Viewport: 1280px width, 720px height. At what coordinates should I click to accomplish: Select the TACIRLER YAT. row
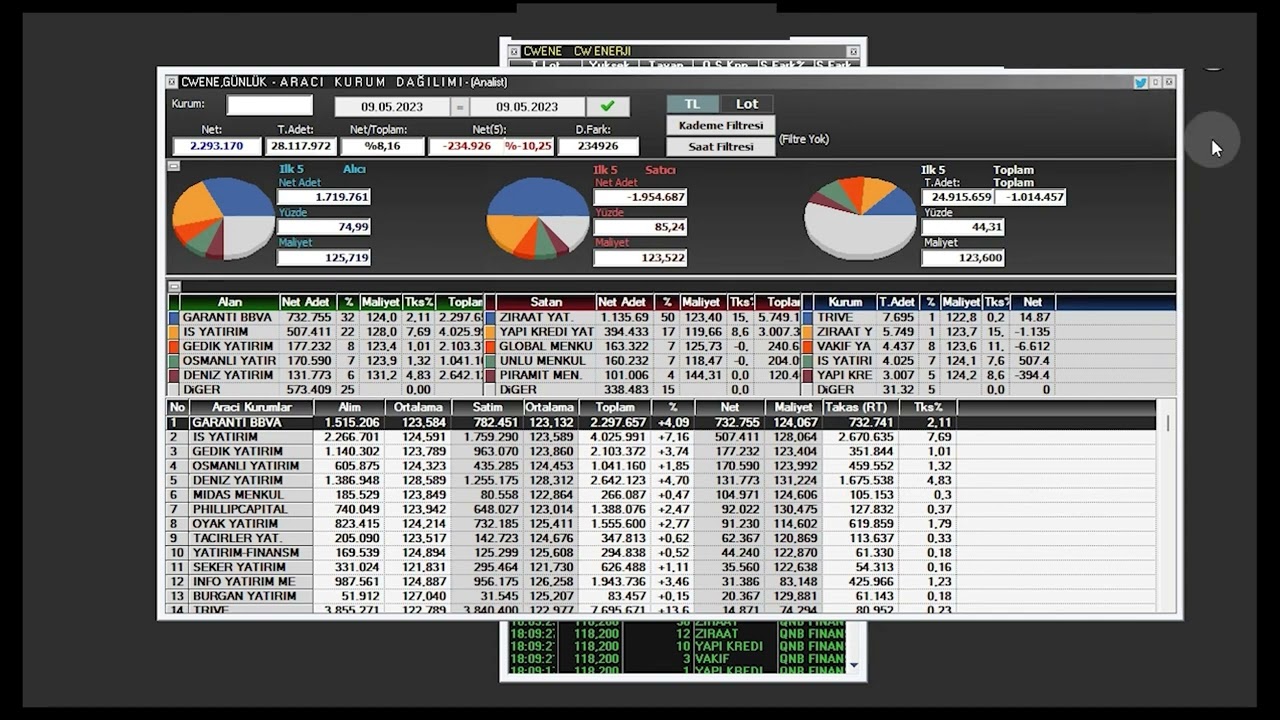coord(660,539)
